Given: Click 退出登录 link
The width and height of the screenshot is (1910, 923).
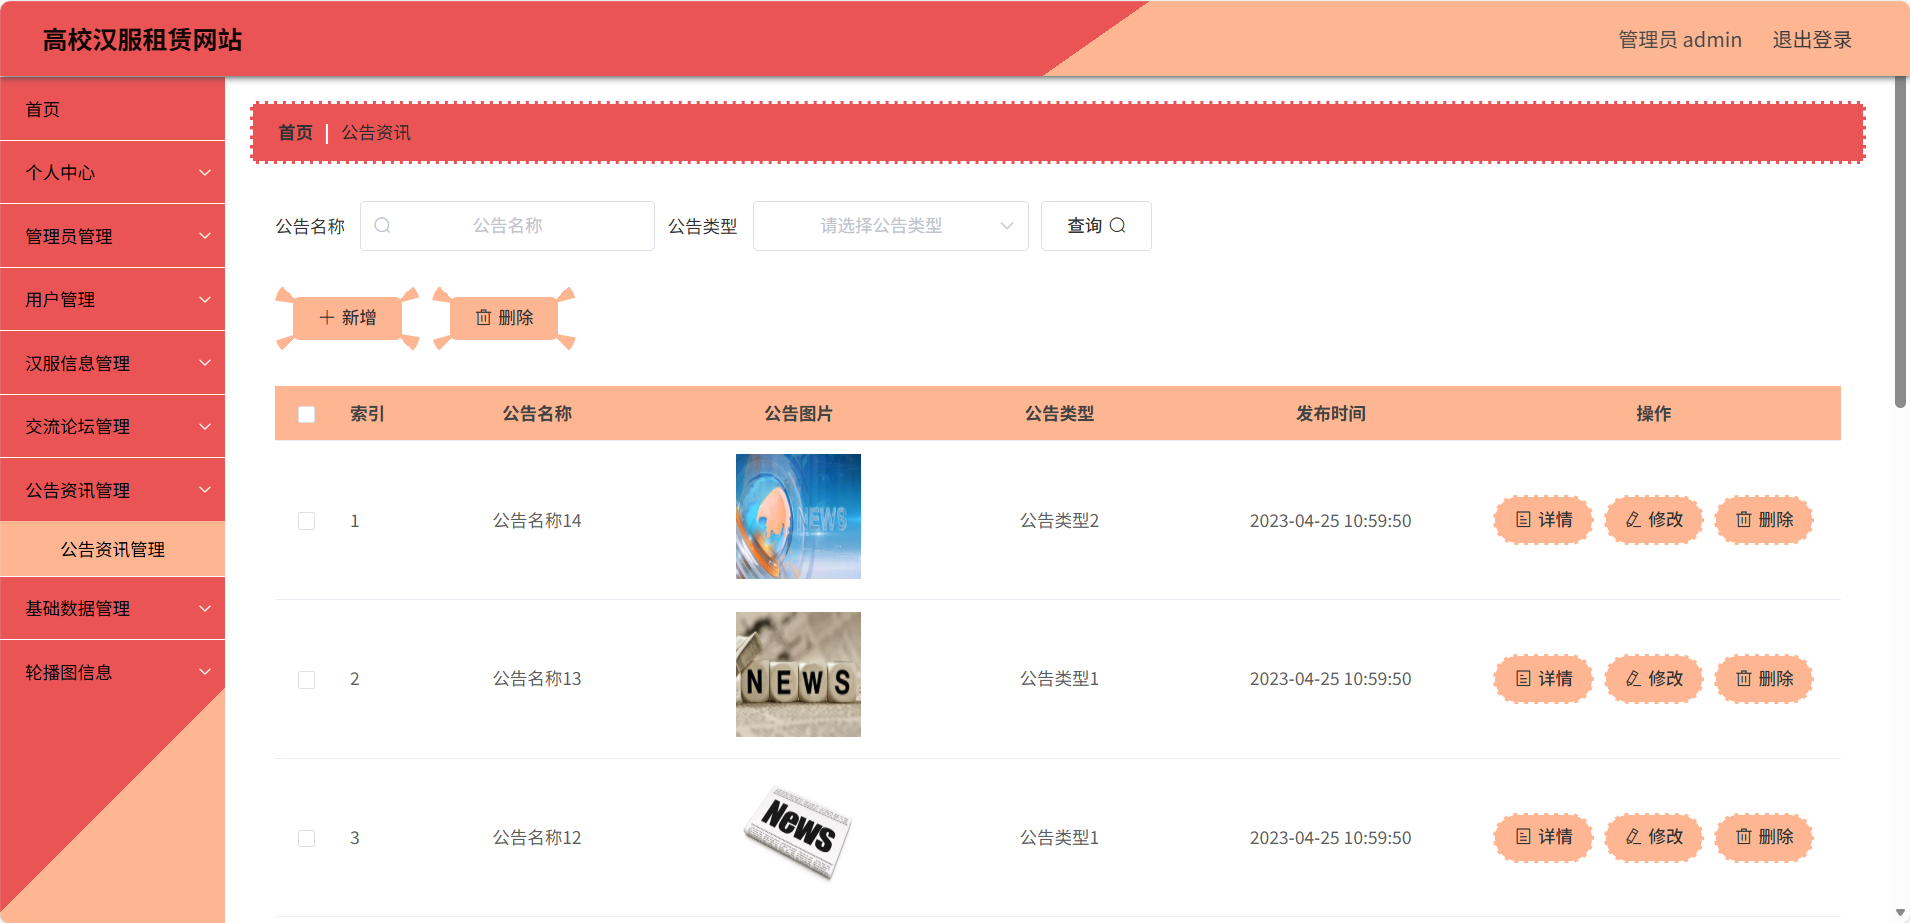Looking at the screenshot, I should (x=1812, y=40).
